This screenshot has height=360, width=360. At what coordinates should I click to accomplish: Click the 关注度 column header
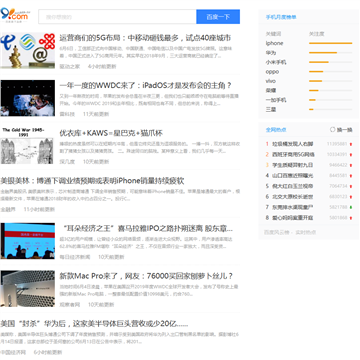click(x=316, y=34)
